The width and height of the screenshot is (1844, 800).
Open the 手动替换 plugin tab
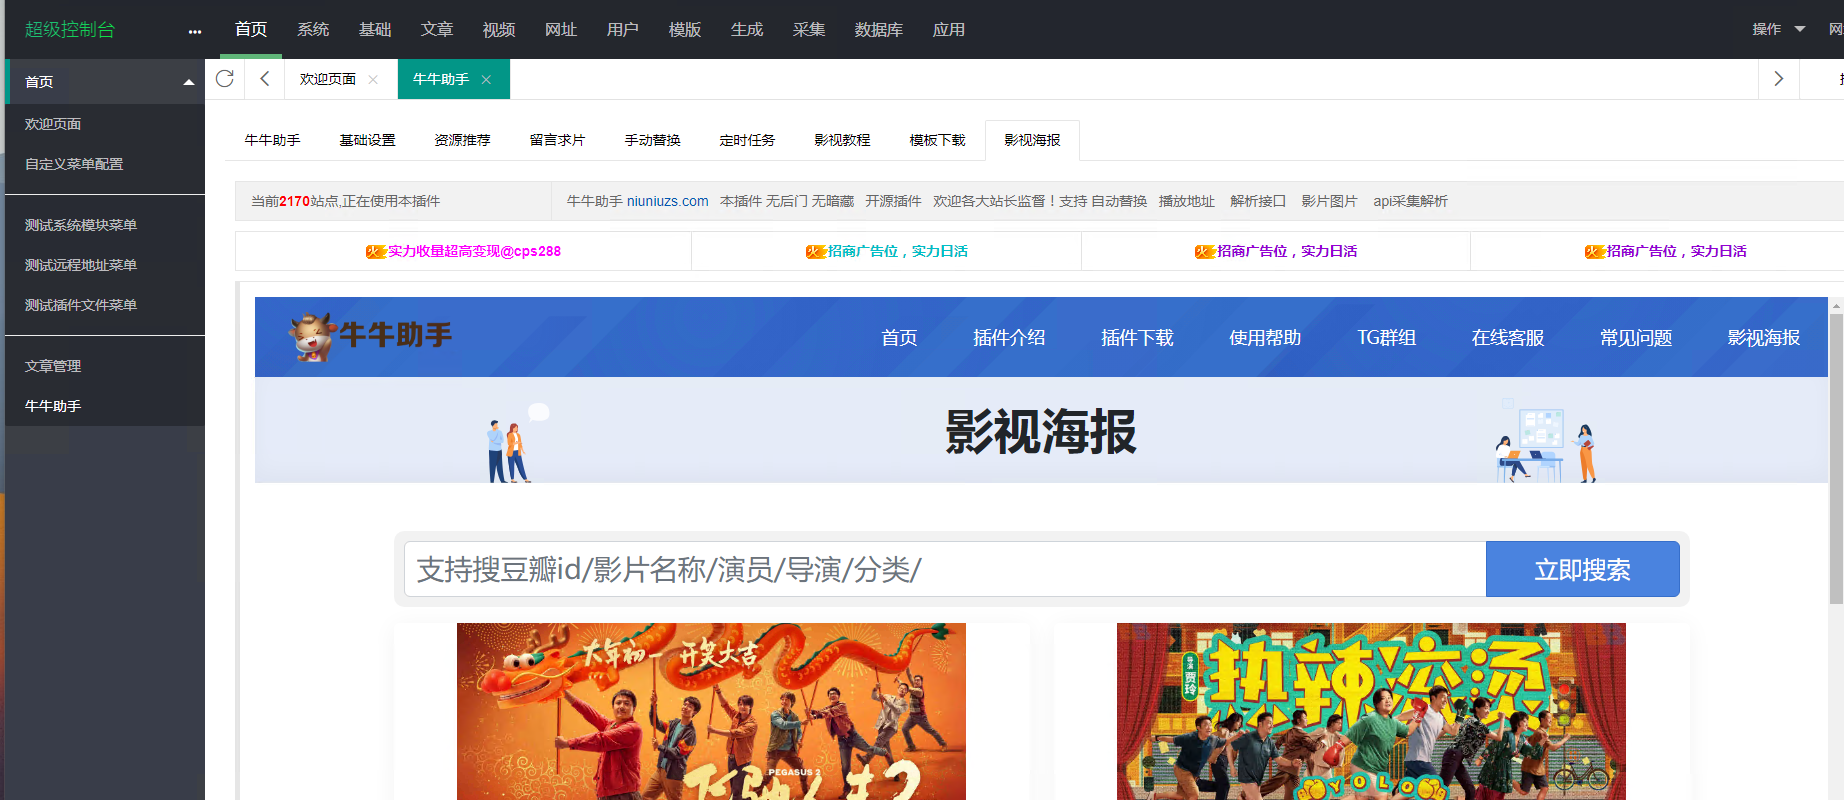(x=653, y=140)
